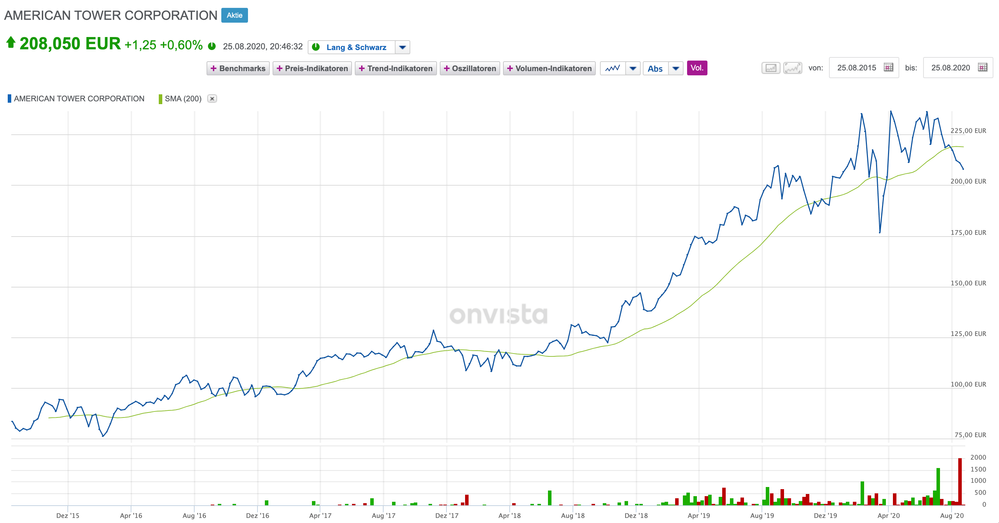The width and height of the screenshot is (999, 523).
Task: Open calendar for the 'von' start date
Action: (x=889, y=68)
